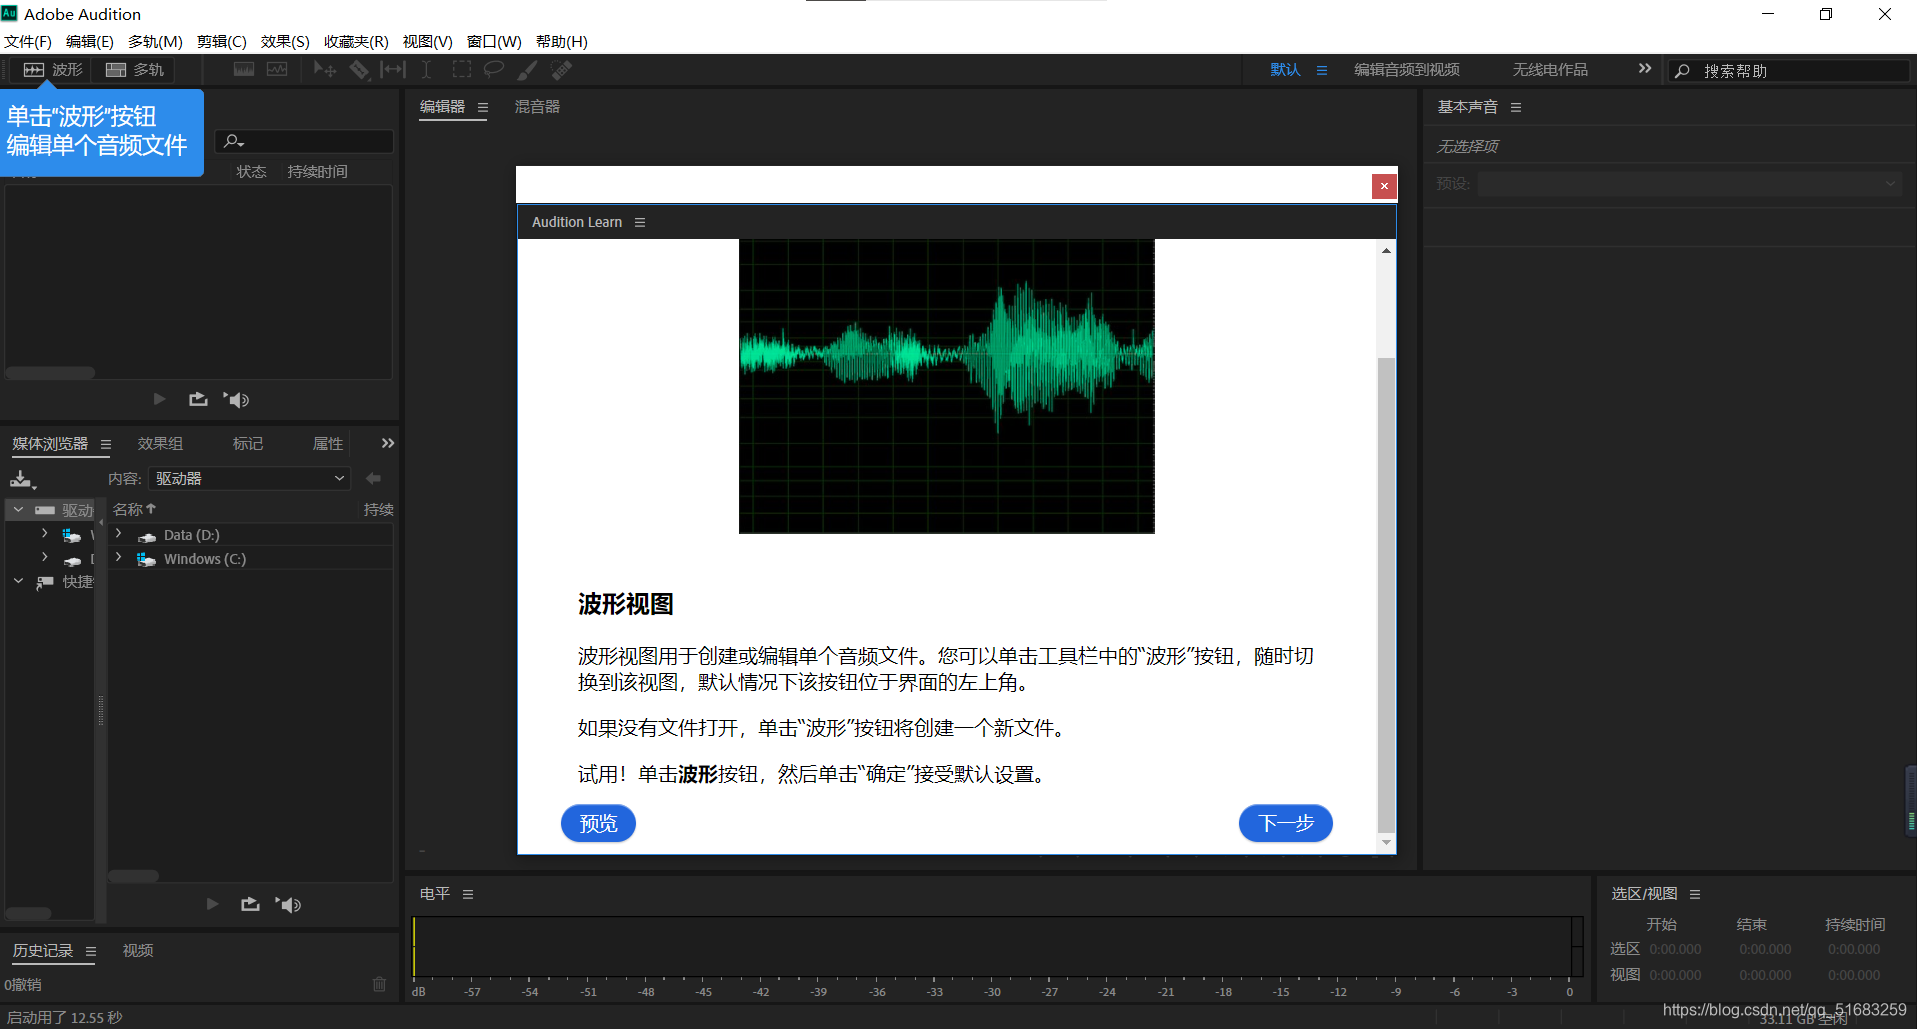
Task: Switch to the 标记 tab
Action: pyautogui.click(x=248, y=444)
